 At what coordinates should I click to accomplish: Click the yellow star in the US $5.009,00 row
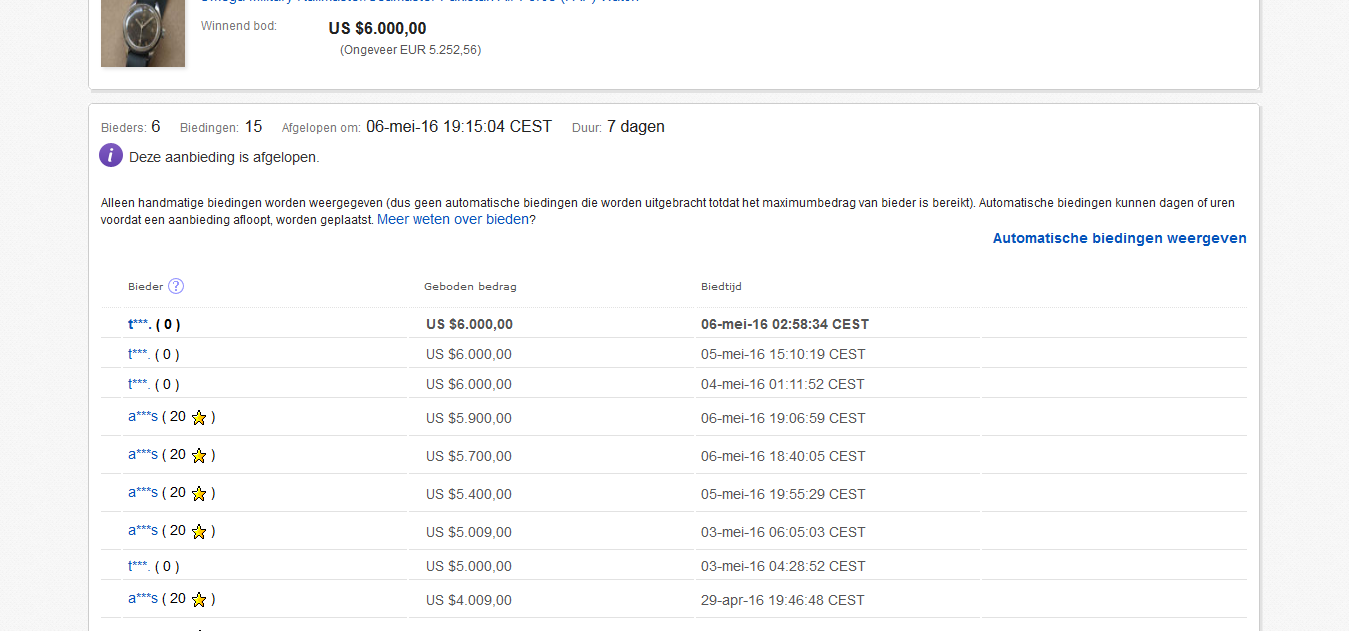click(x=199, y=532)
